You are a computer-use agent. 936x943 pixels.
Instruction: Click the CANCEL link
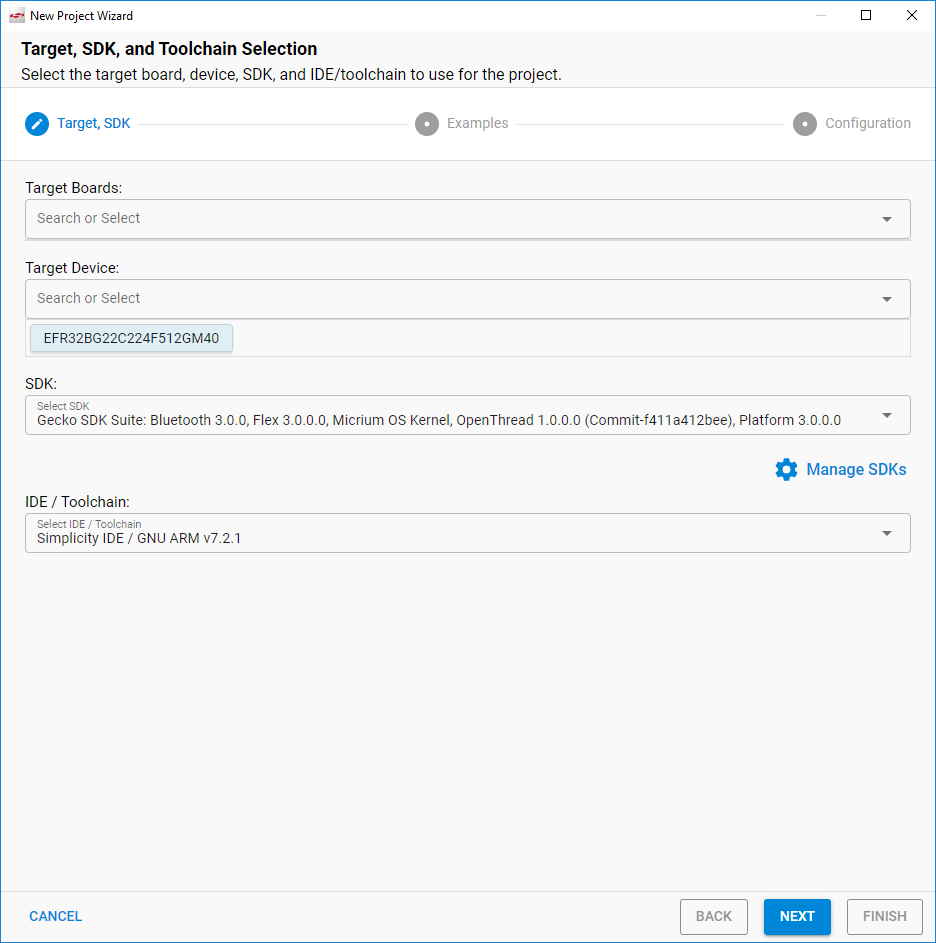pyautogui.click(x=56, y=916)
